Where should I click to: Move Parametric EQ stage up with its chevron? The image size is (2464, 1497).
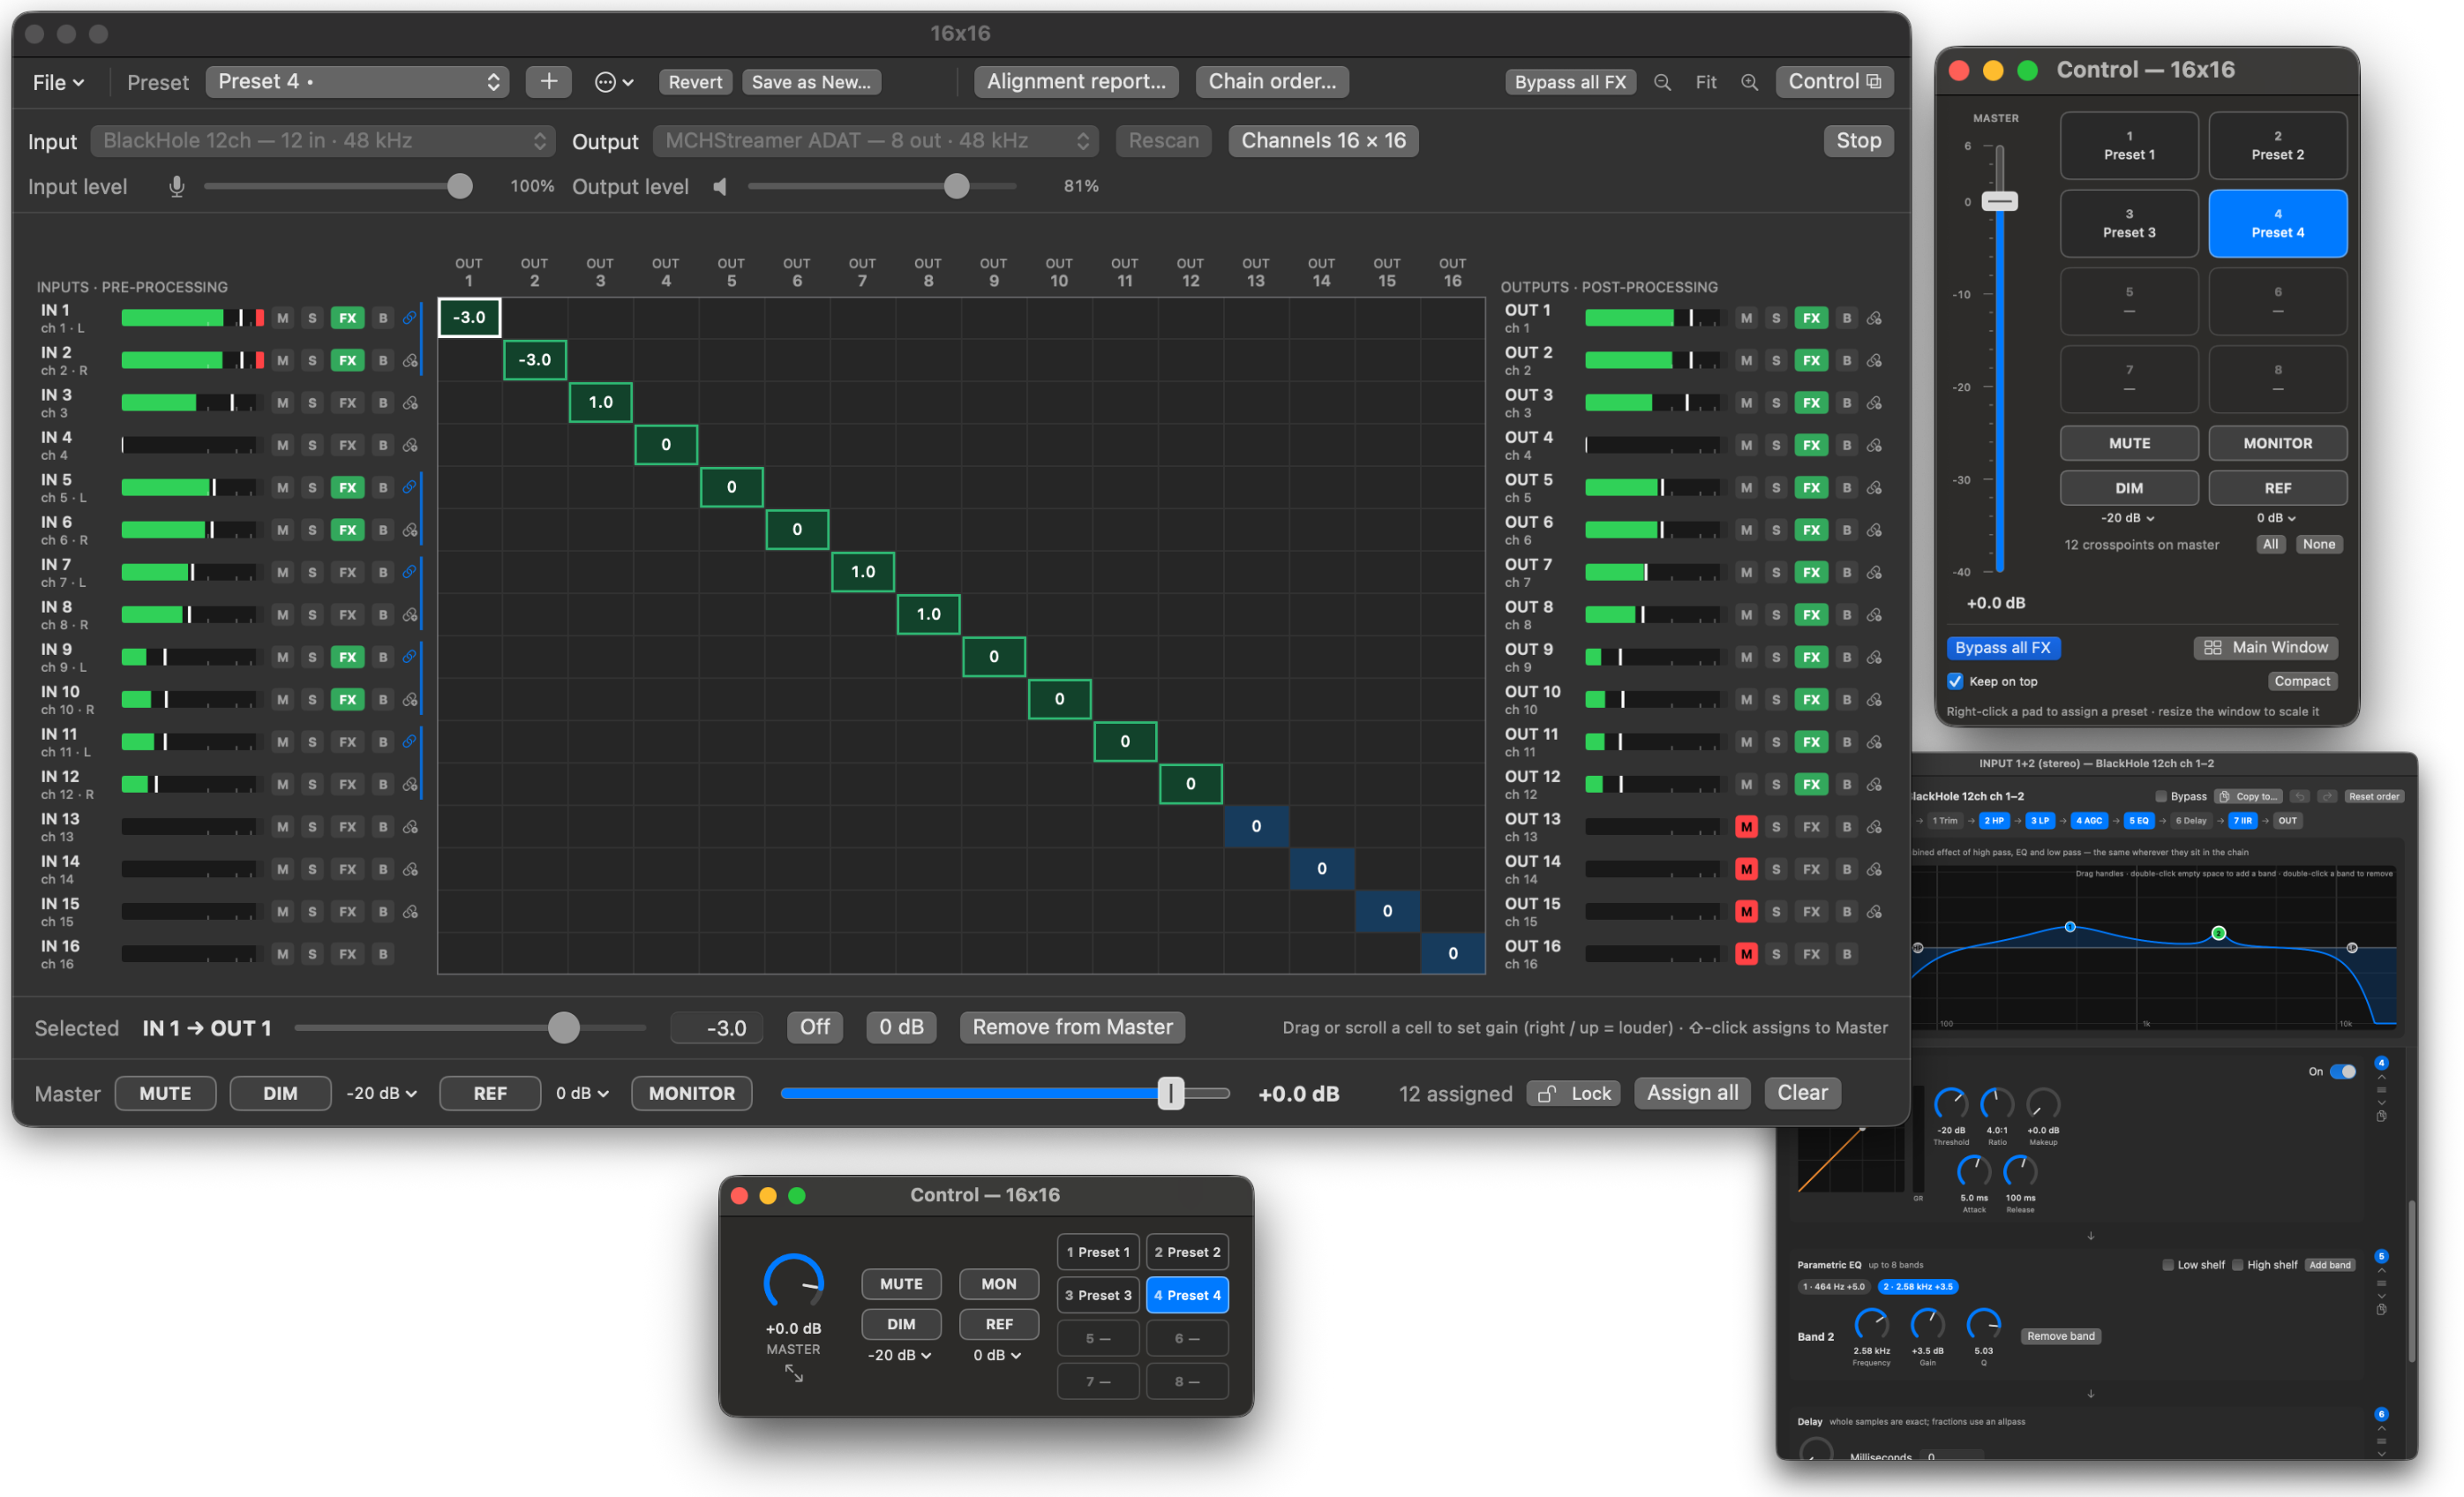point(2381,1271)
